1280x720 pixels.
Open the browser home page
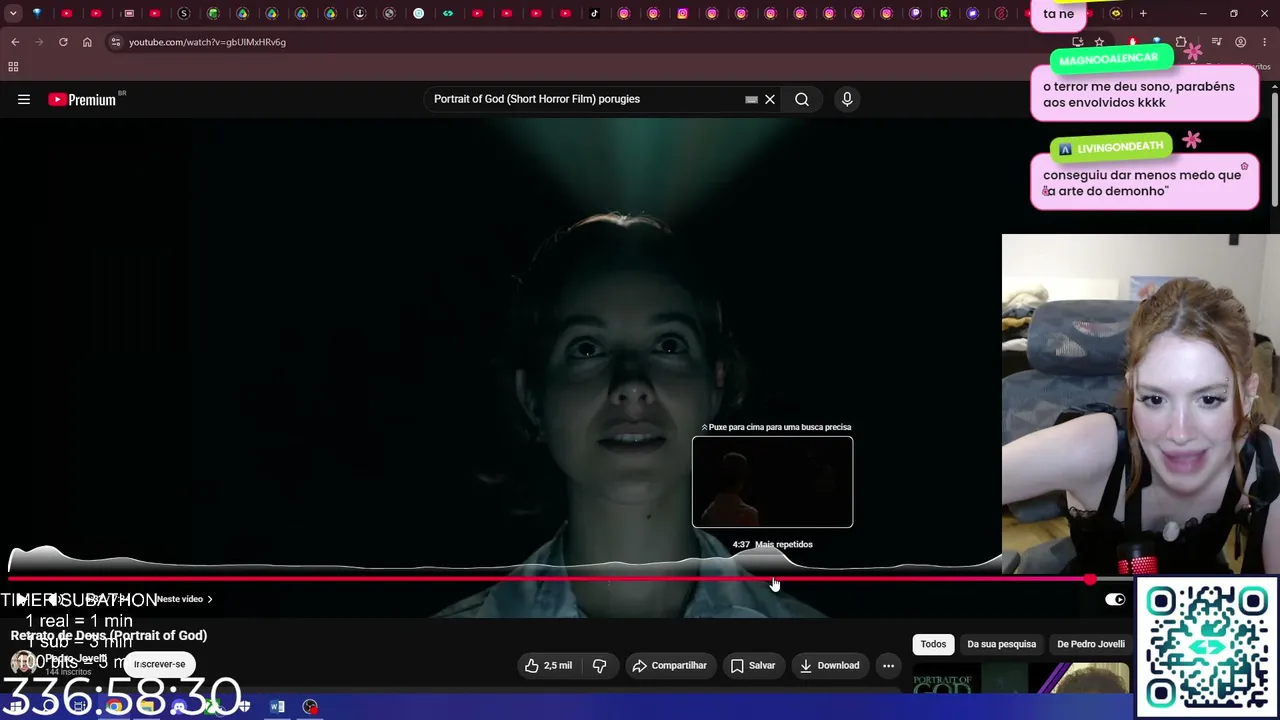point(87,42)
